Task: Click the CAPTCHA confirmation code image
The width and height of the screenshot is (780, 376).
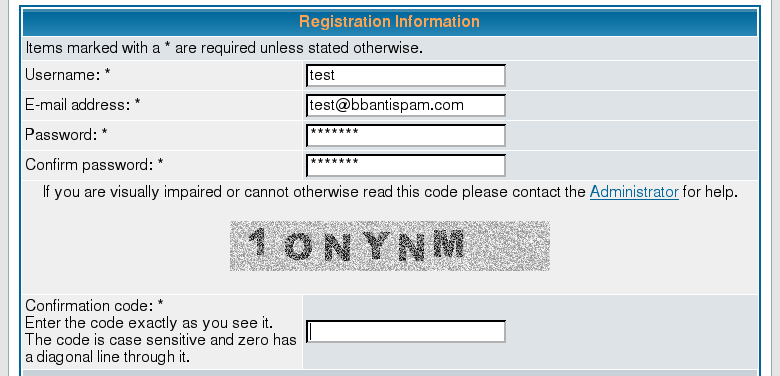Action: (x=390, y=246)
